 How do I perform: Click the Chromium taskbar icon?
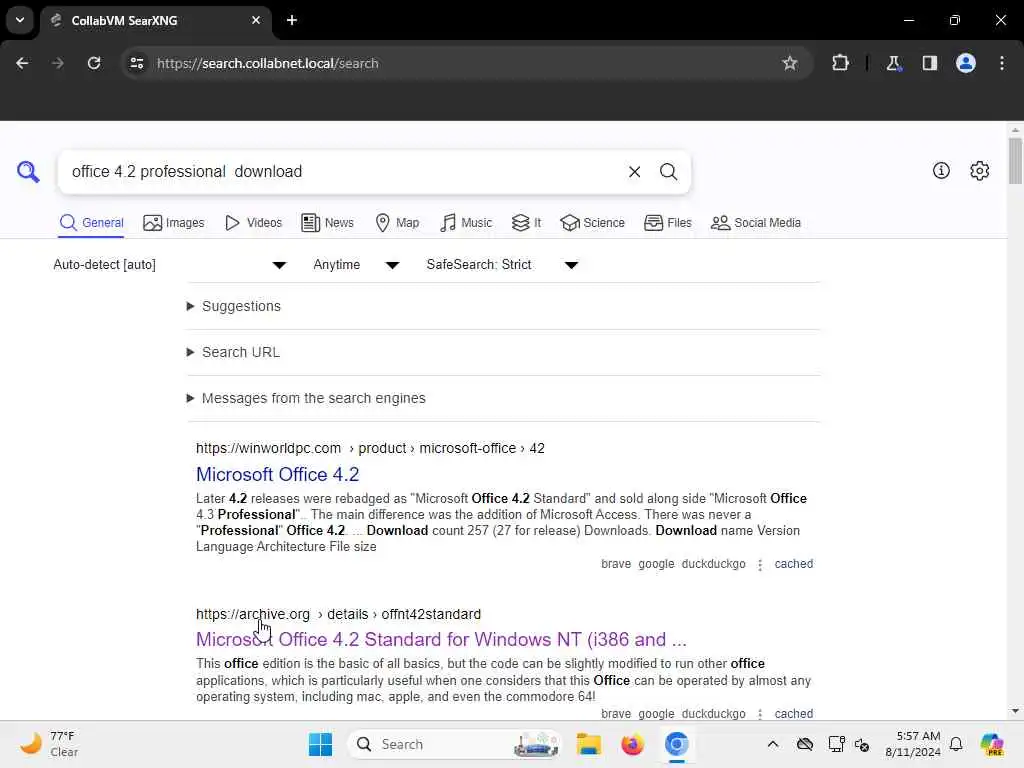point(677,744)
